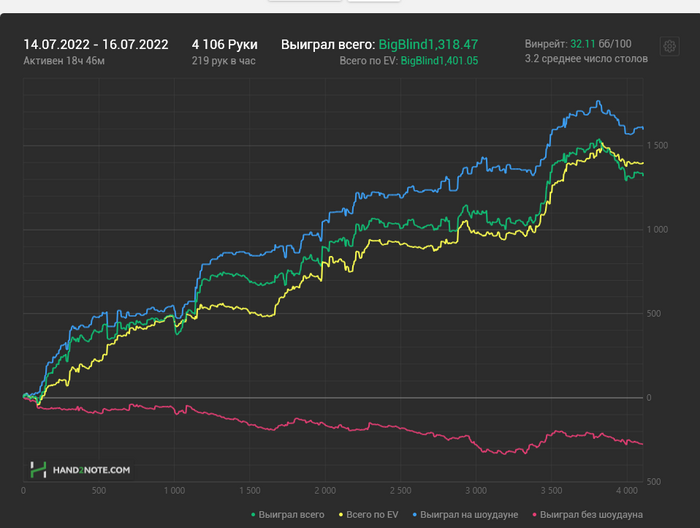Click the '2 500' x-axis label
This screenshot has width=700, height=528.
click(x=400, y=491)
